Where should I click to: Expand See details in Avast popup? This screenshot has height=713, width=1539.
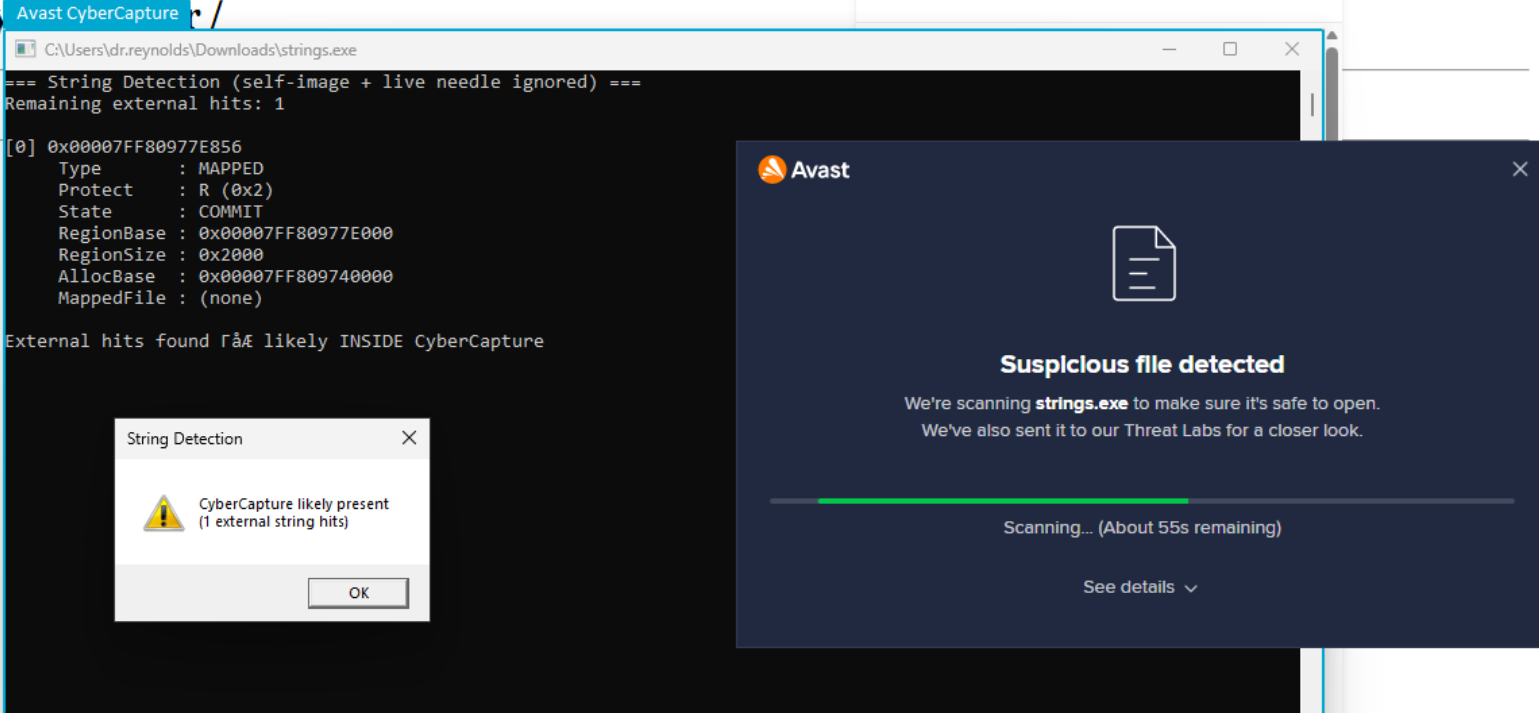[x=1140, y=587]
